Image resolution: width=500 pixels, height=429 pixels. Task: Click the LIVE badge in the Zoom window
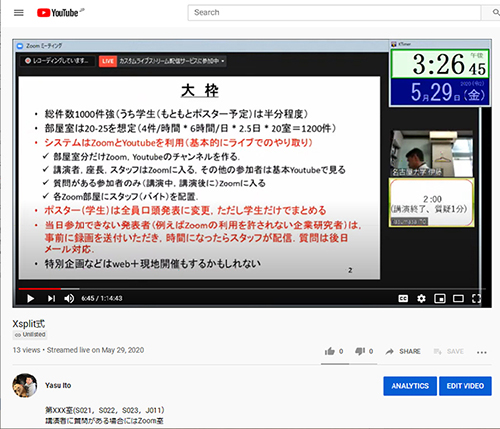tap(108, 61)
